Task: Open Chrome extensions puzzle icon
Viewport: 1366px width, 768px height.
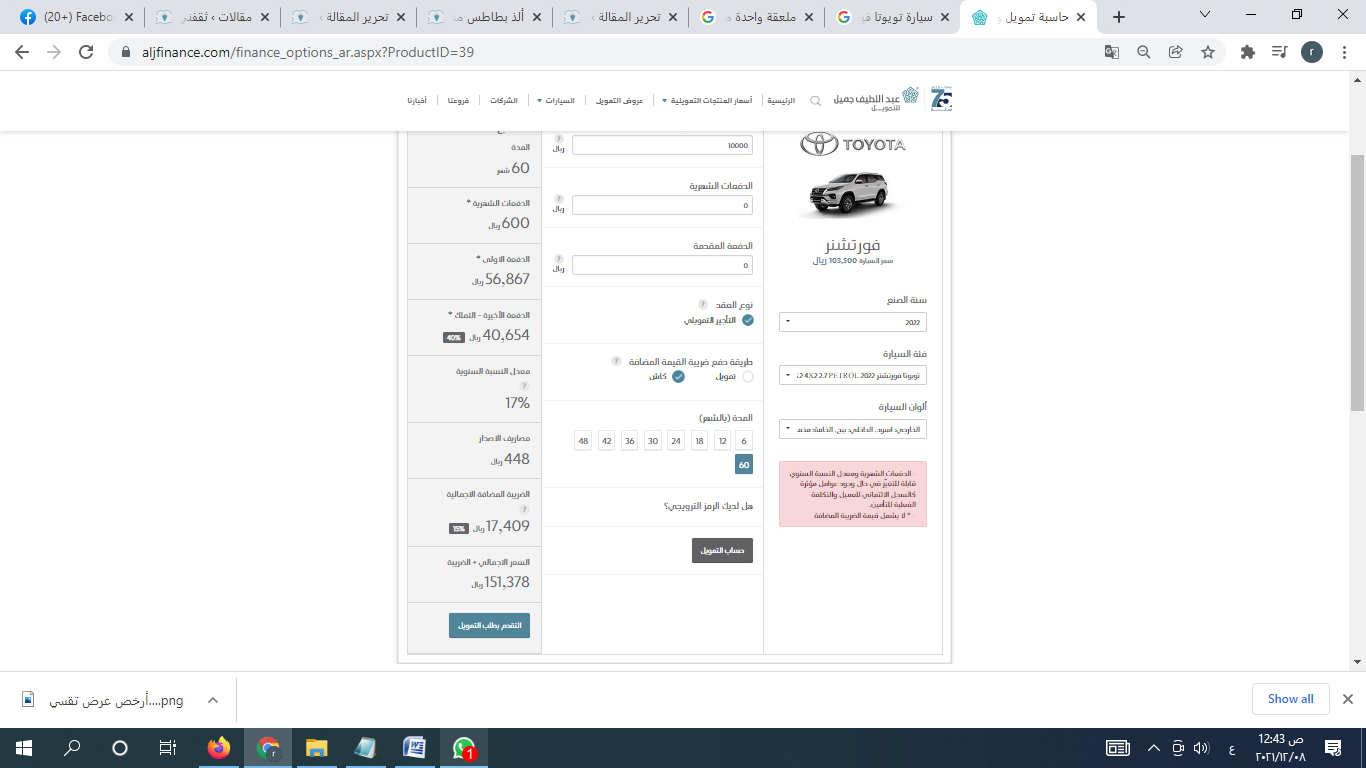Action: click(x=1247, y=52)
